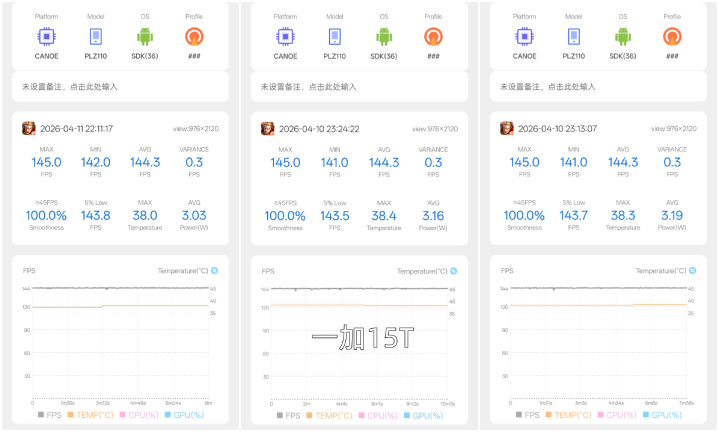Click the PLZ110 phone model icon in 23:24:22 report

click(335, 37)
